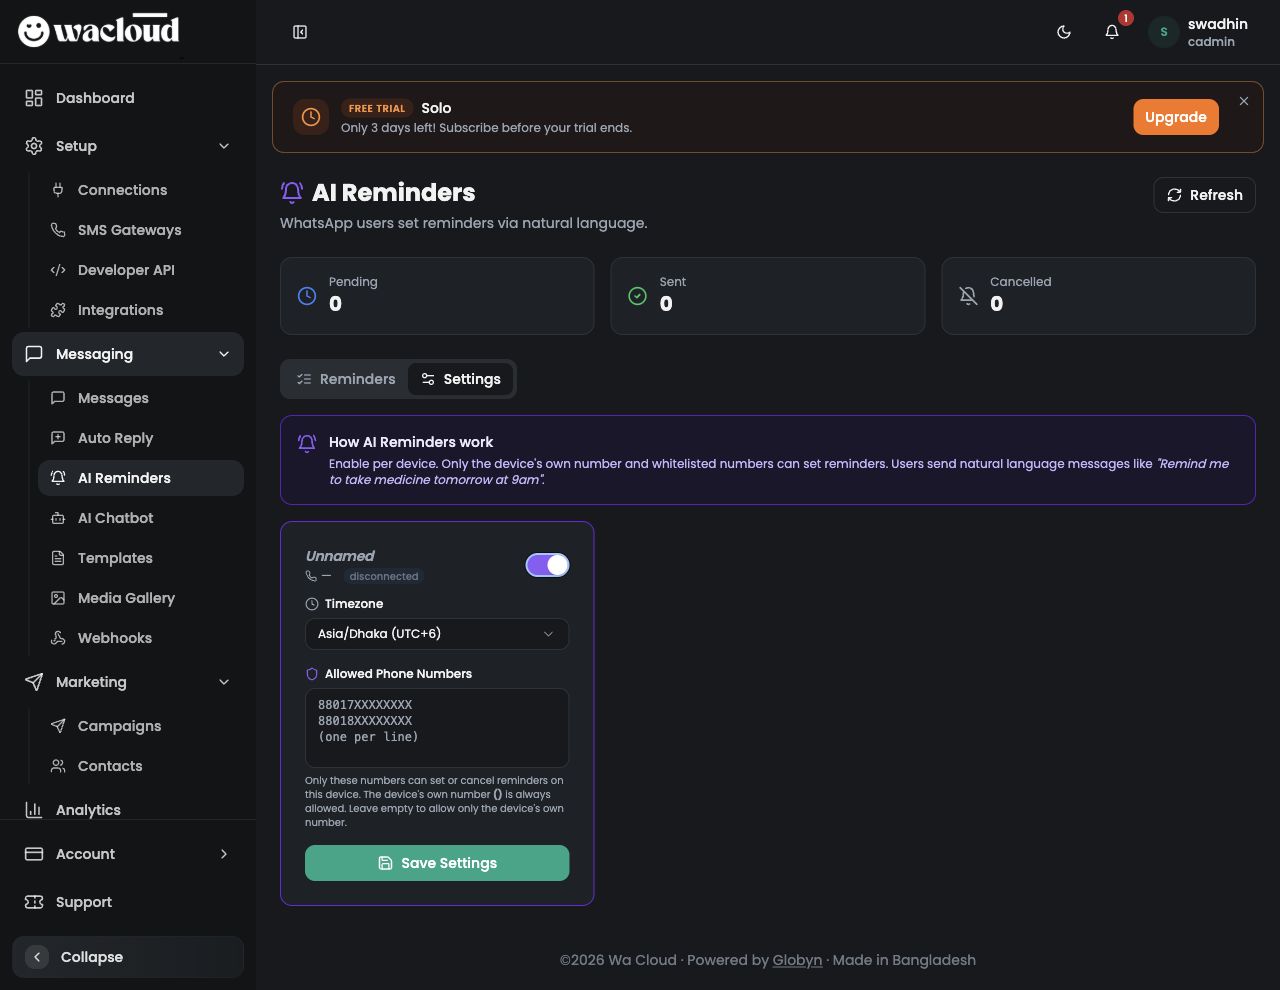Click the Connections plug icon
1280x990 pixels.
click(x=58, y=190)
